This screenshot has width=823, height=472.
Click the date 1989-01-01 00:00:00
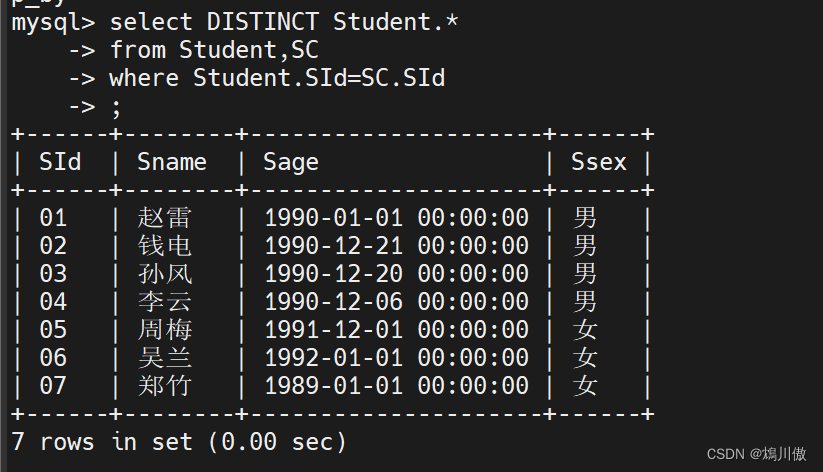pos(396,385)
